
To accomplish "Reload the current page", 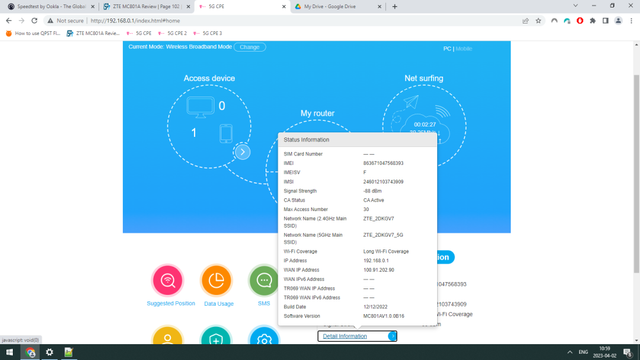I will tap(34, 20).
